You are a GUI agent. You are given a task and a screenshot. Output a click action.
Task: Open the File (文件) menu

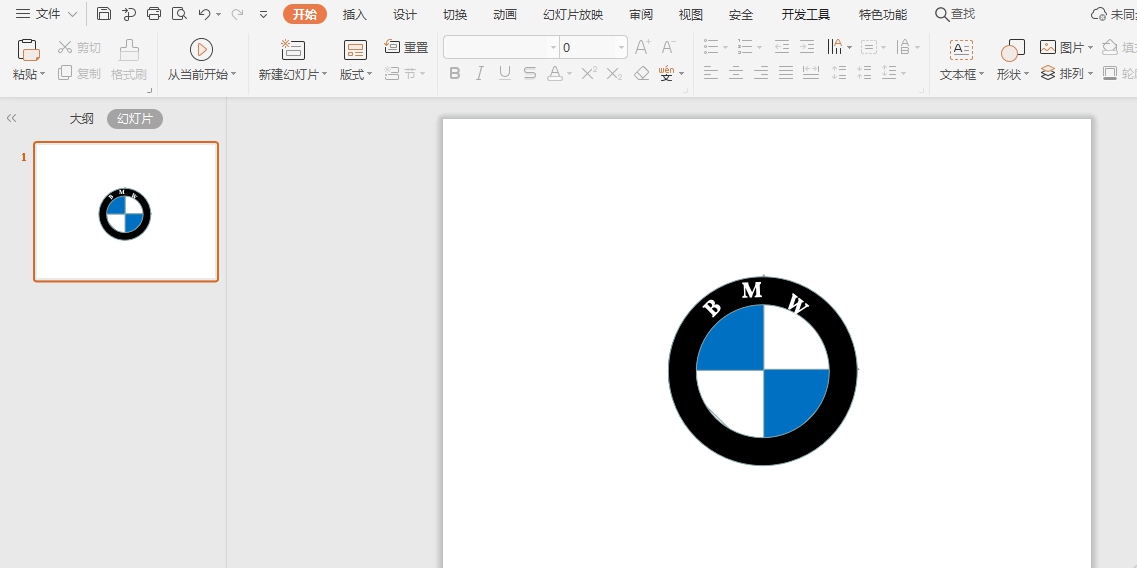[x=46, y=14]
